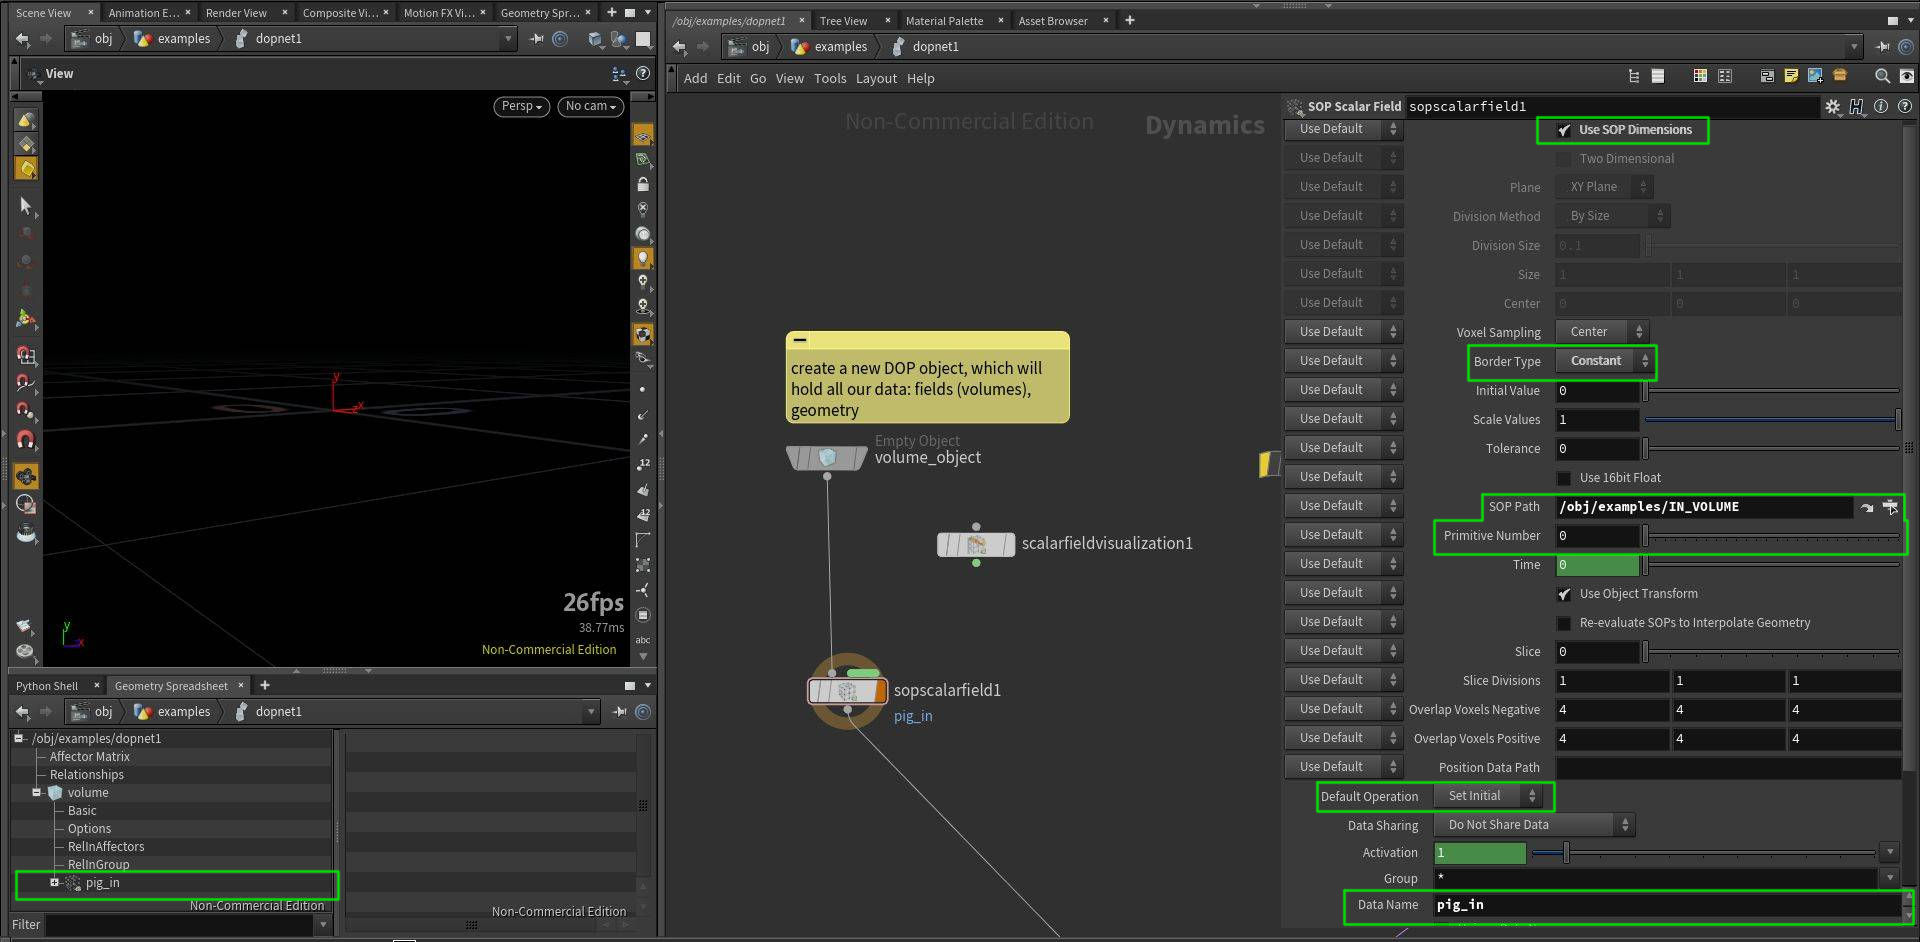Enable Re-evaluate SOPs to Interpolate Geometry
The width and height of the screenshot is (1920, 942).
pos(1564,623)
